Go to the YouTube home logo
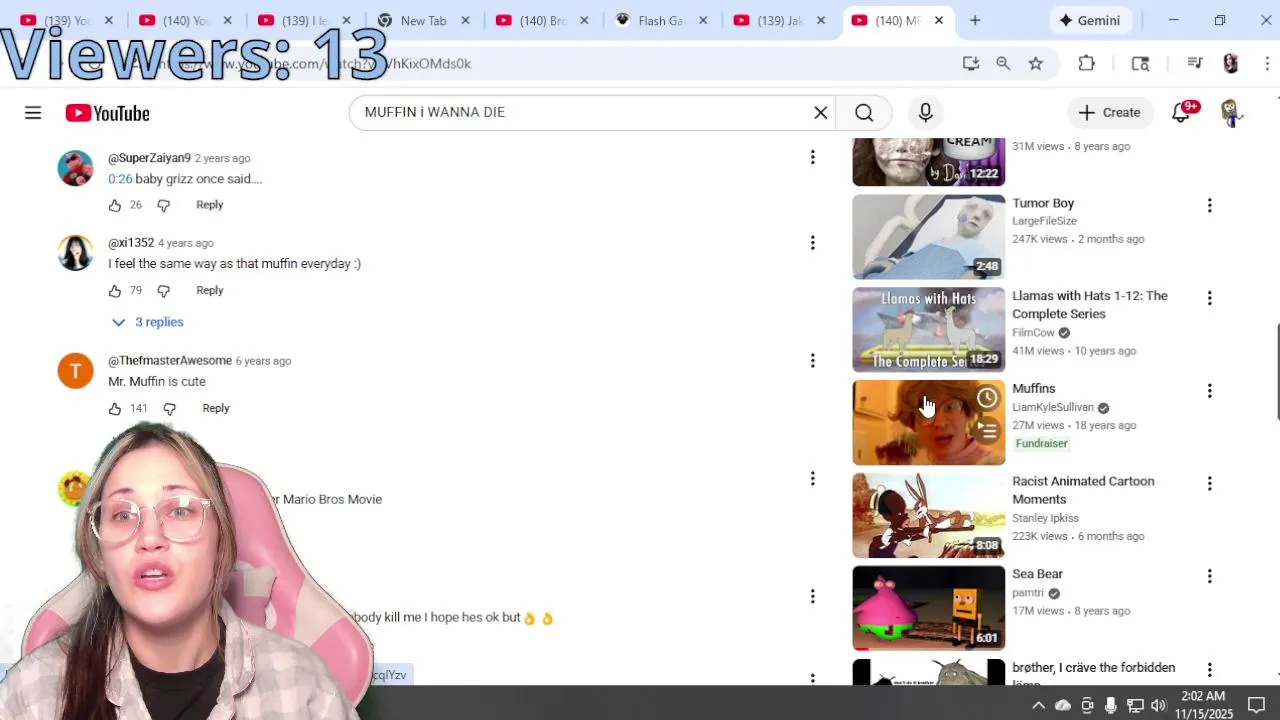Image resolution: width=1280 pixels, height=720 pixels. [x=108, y=113]
